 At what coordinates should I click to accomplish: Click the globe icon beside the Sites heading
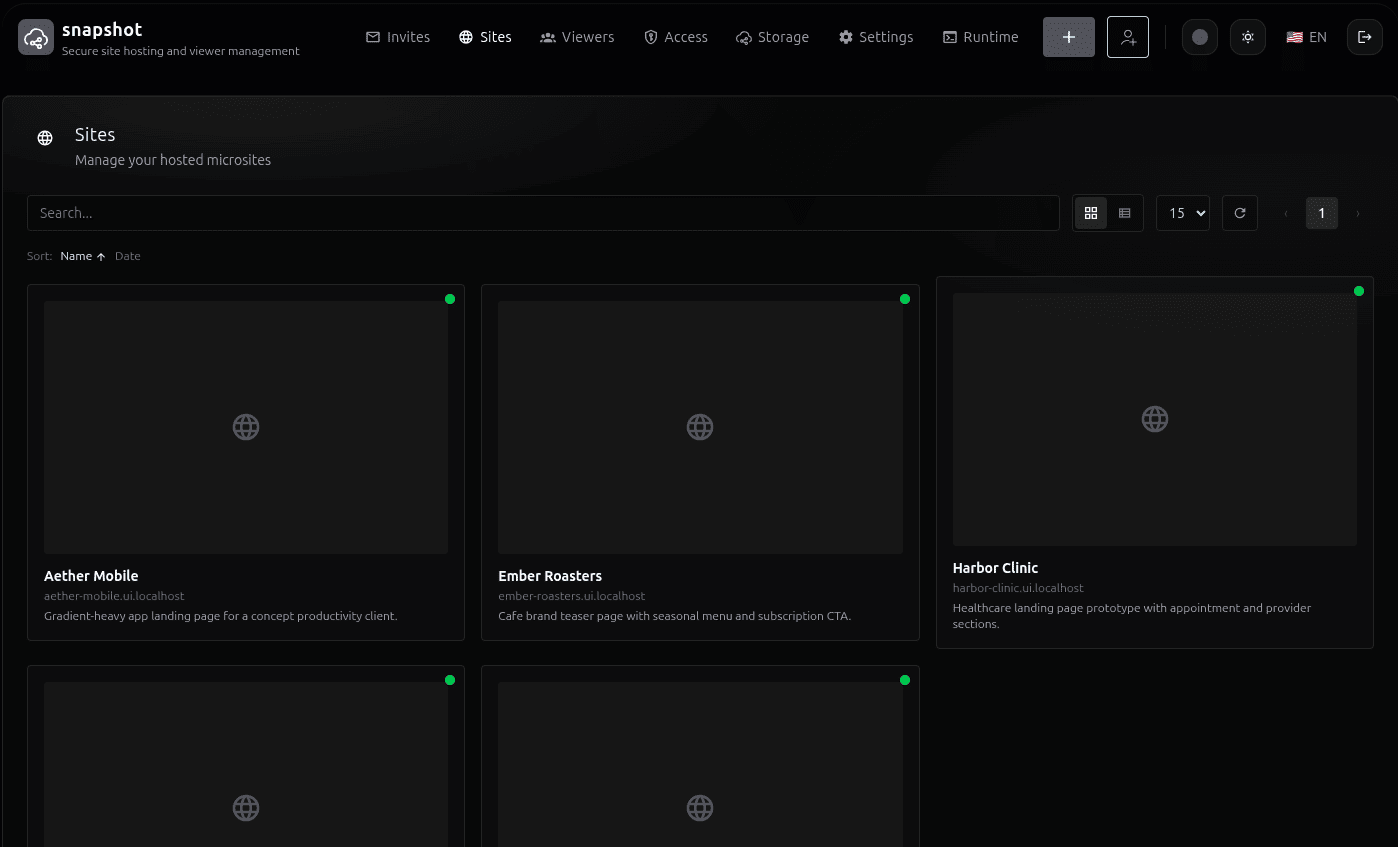(x=45, y=138)
